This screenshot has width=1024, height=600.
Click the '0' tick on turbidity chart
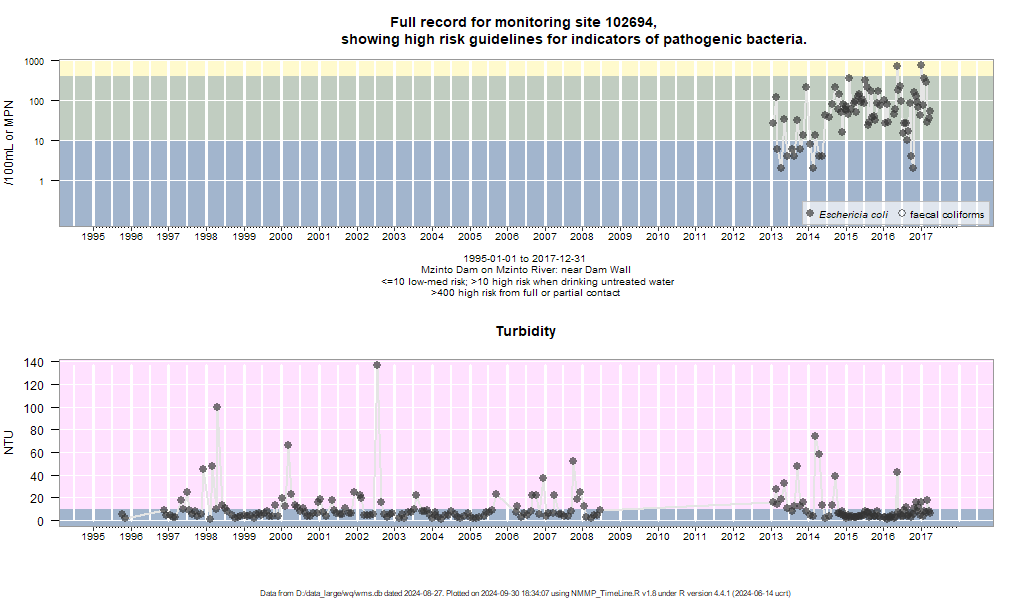click(x=41, y=521)
